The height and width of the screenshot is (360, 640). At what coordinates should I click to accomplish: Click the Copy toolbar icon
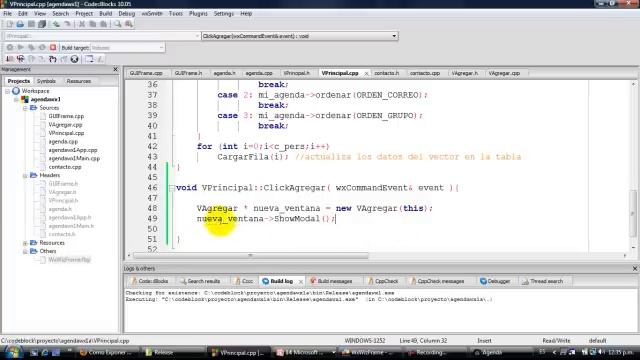93,24
